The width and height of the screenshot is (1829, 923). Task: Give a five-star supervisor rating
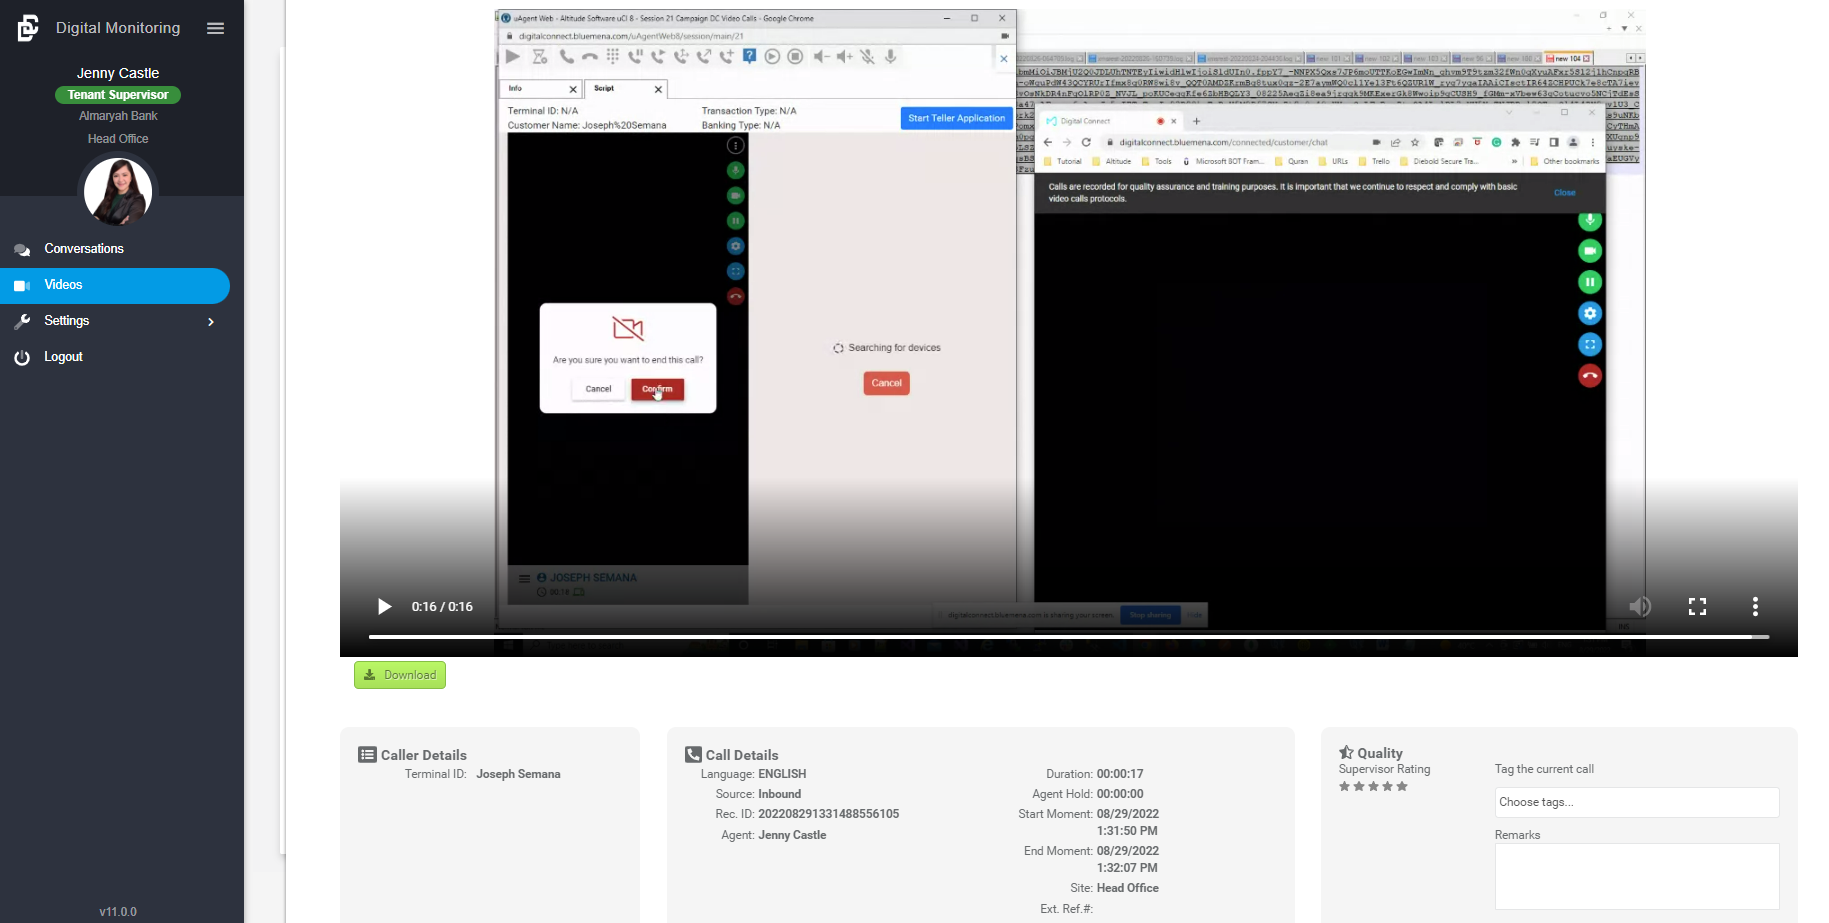pos(1402,787)
